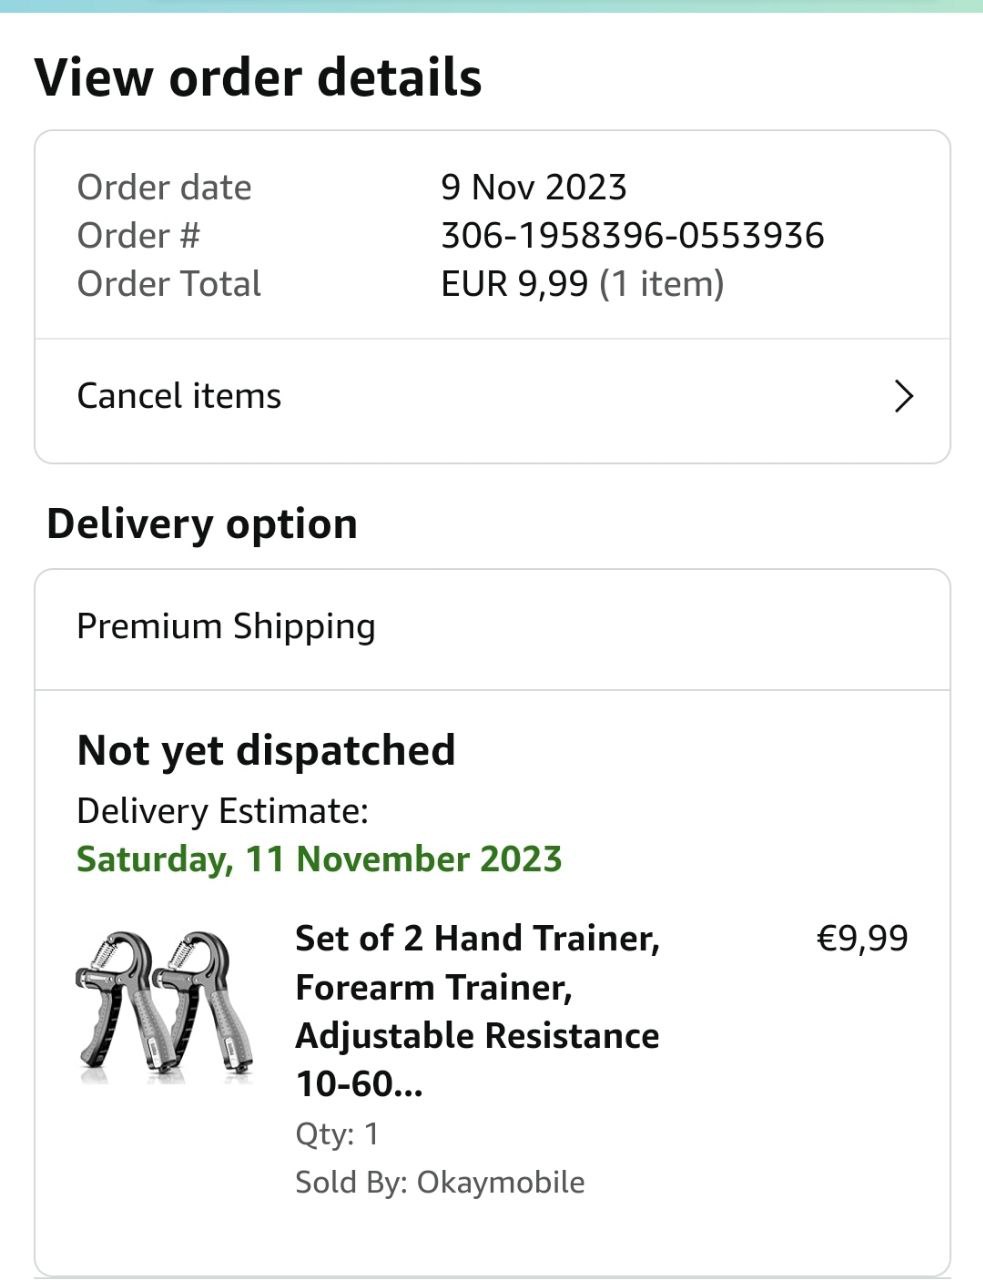Tap the Order # label

[x=138, y=236]
